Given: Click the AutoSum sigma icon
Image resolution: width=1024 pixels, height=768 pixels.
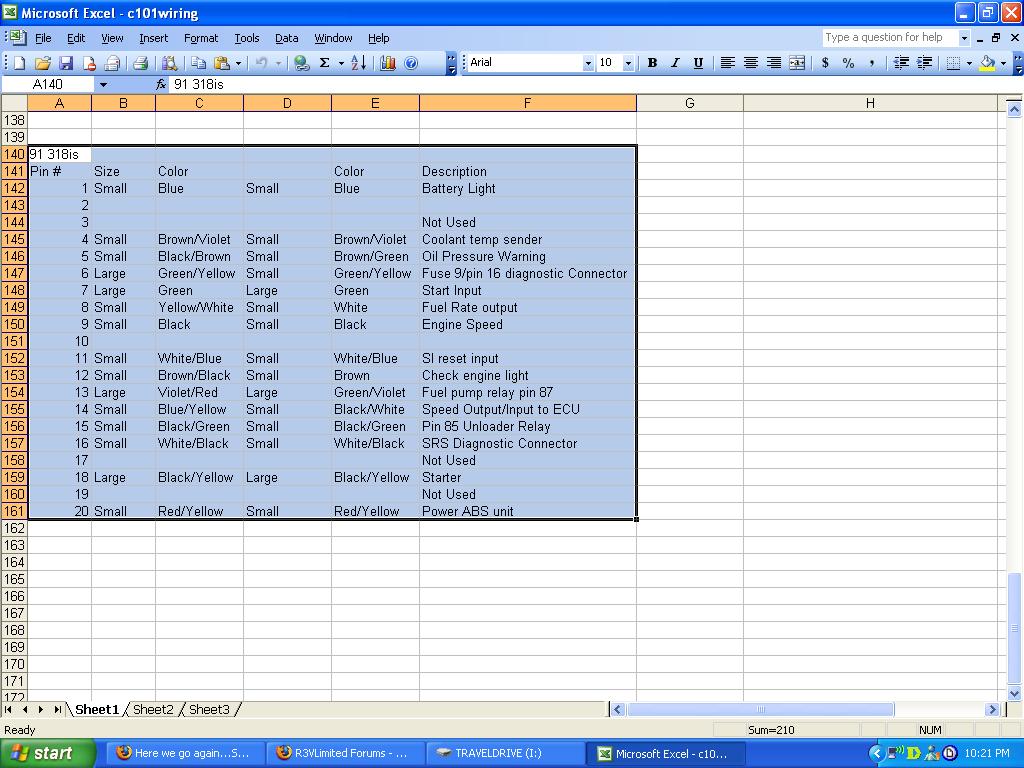Looking at the screenshot, I should [x=324, y=62].
